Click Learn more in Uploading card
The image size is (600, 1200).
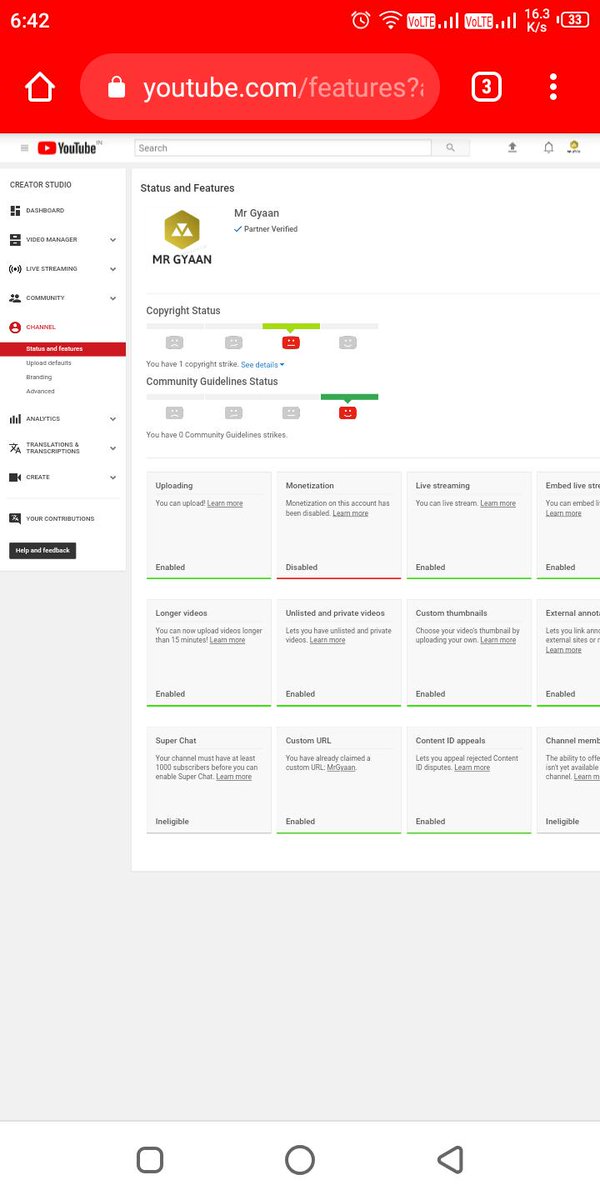click(x=225, y=504)
